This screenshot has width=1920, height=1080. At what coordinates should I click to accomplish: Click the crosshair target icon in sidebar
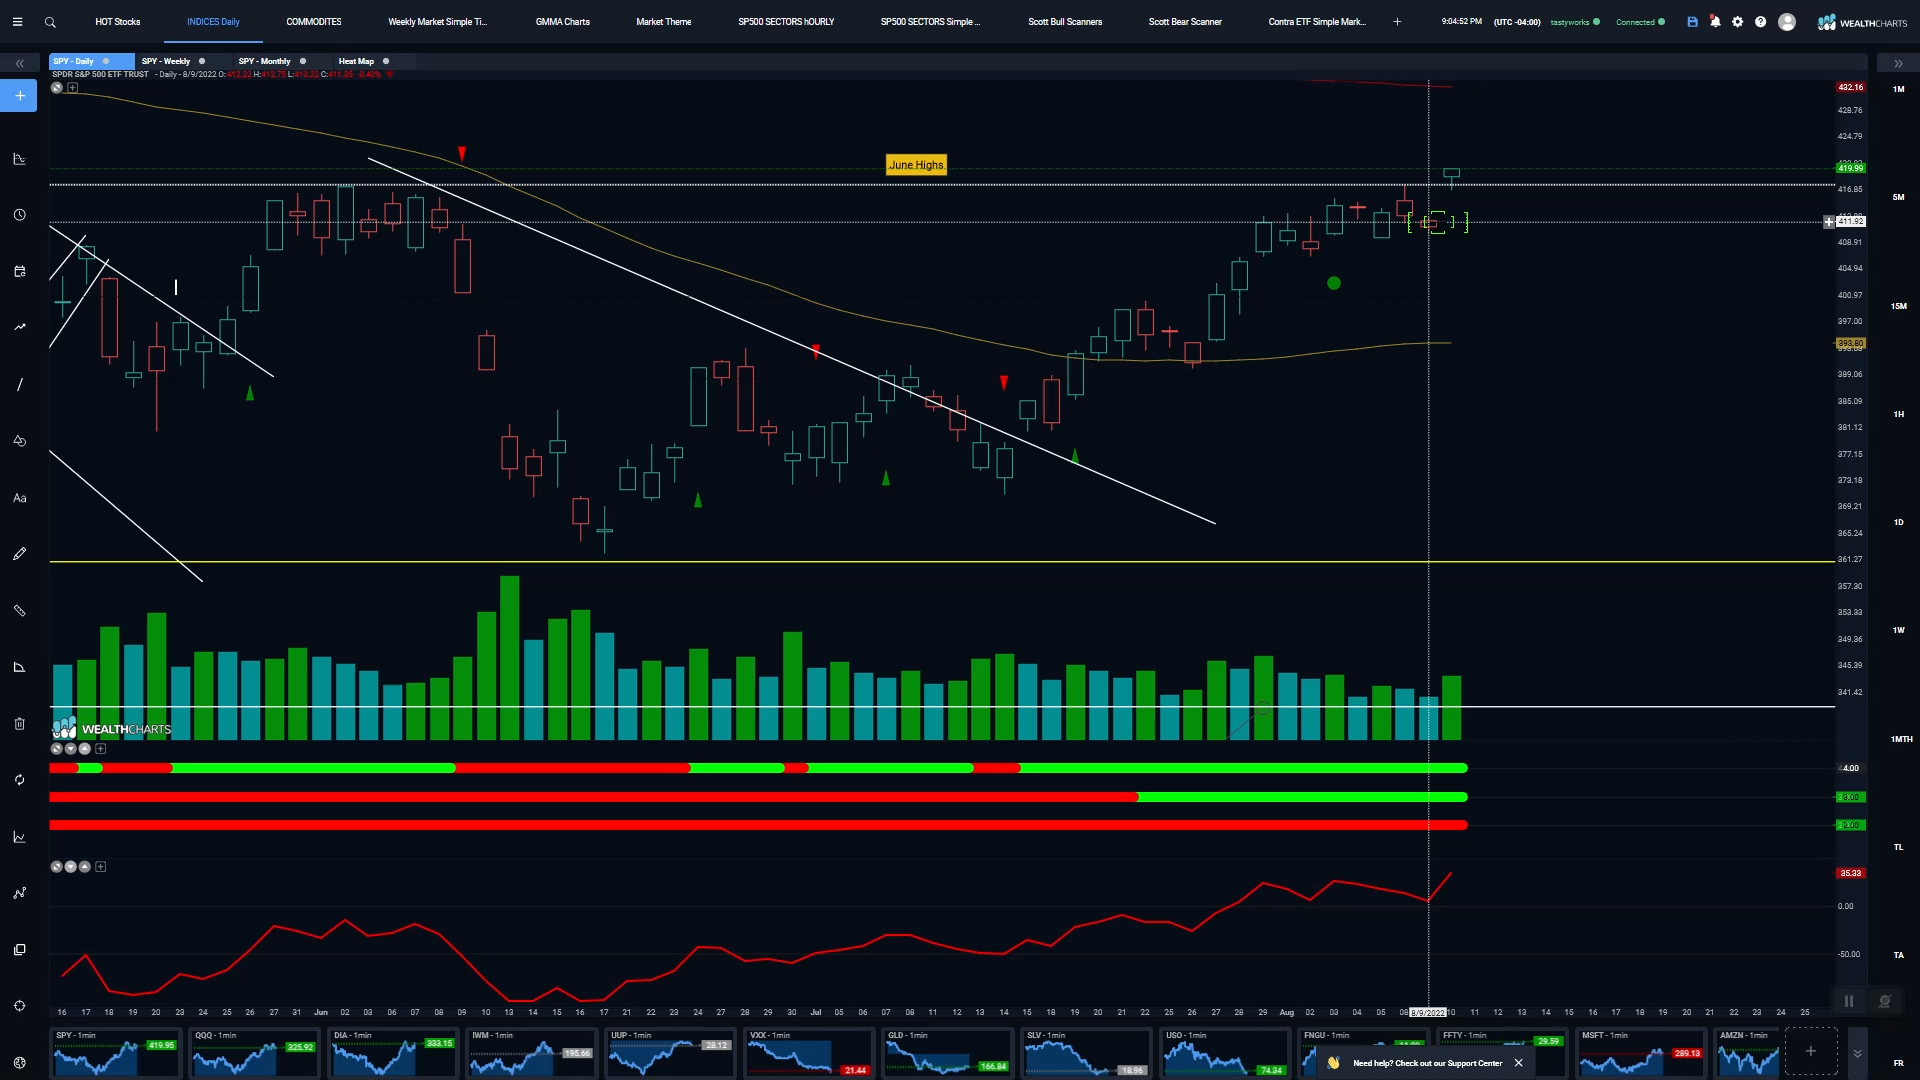[19, 1006]
